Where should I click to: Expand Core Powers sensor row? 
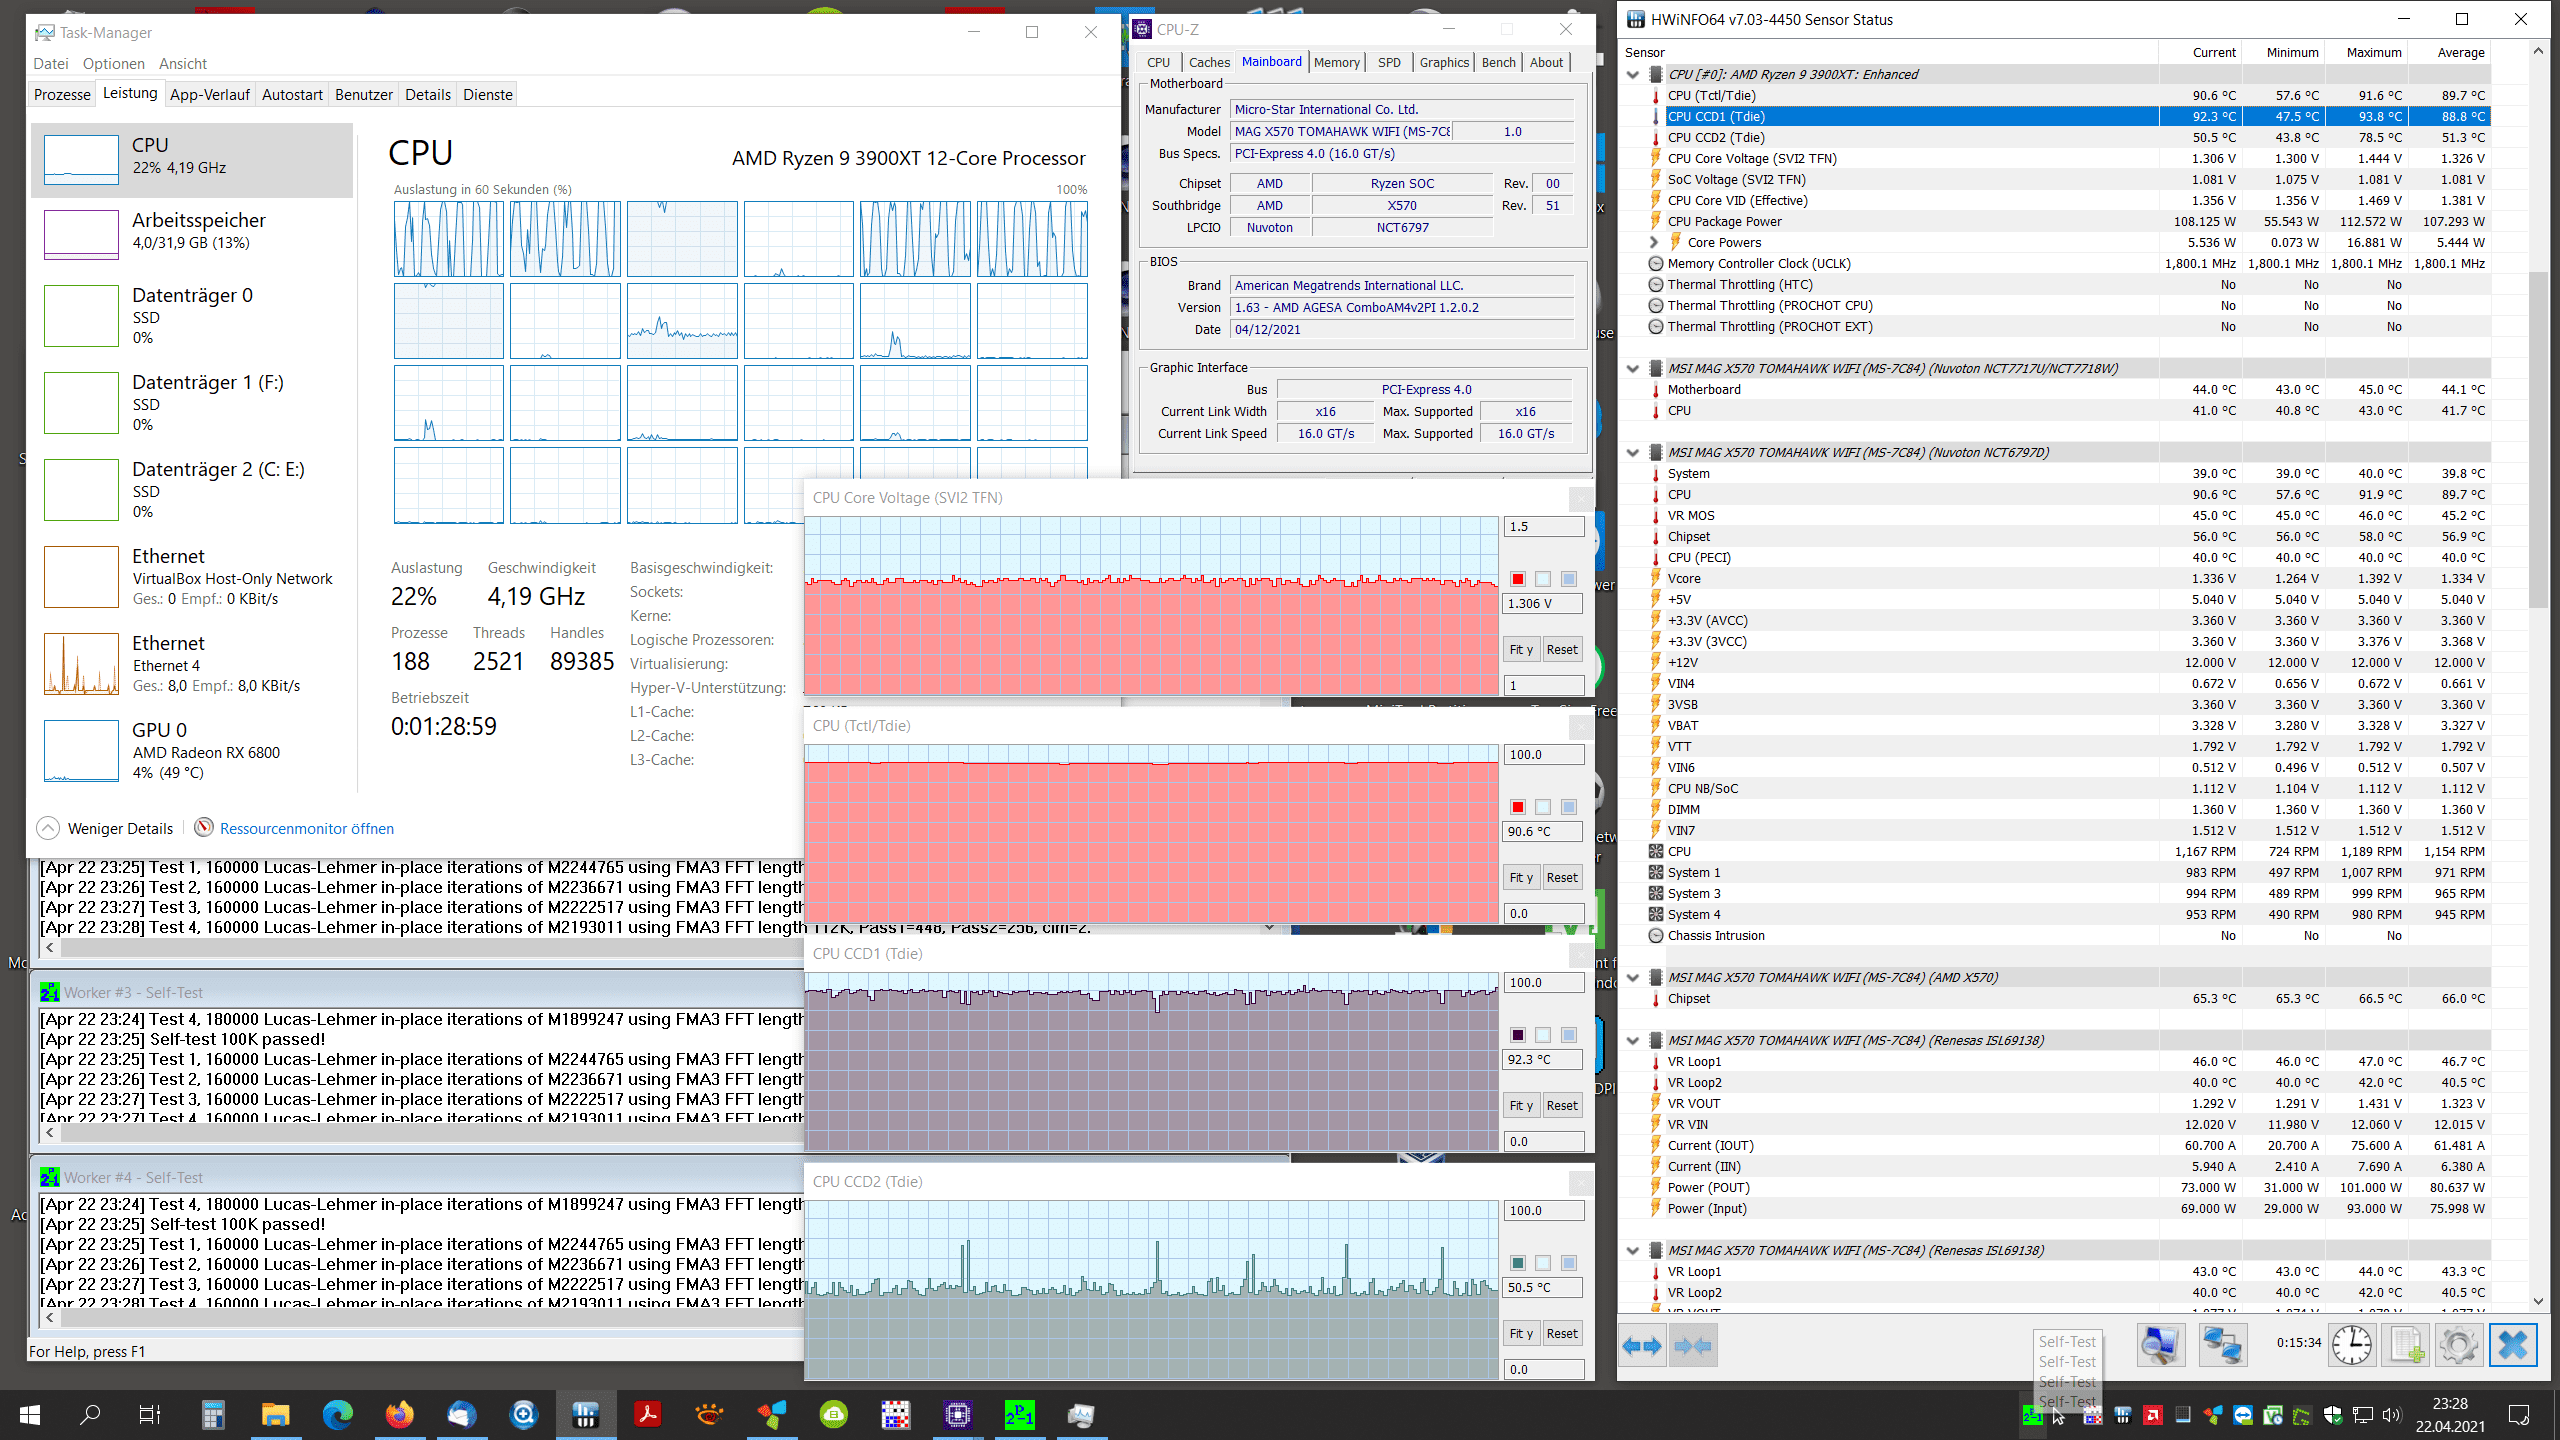pos(1653,242)
